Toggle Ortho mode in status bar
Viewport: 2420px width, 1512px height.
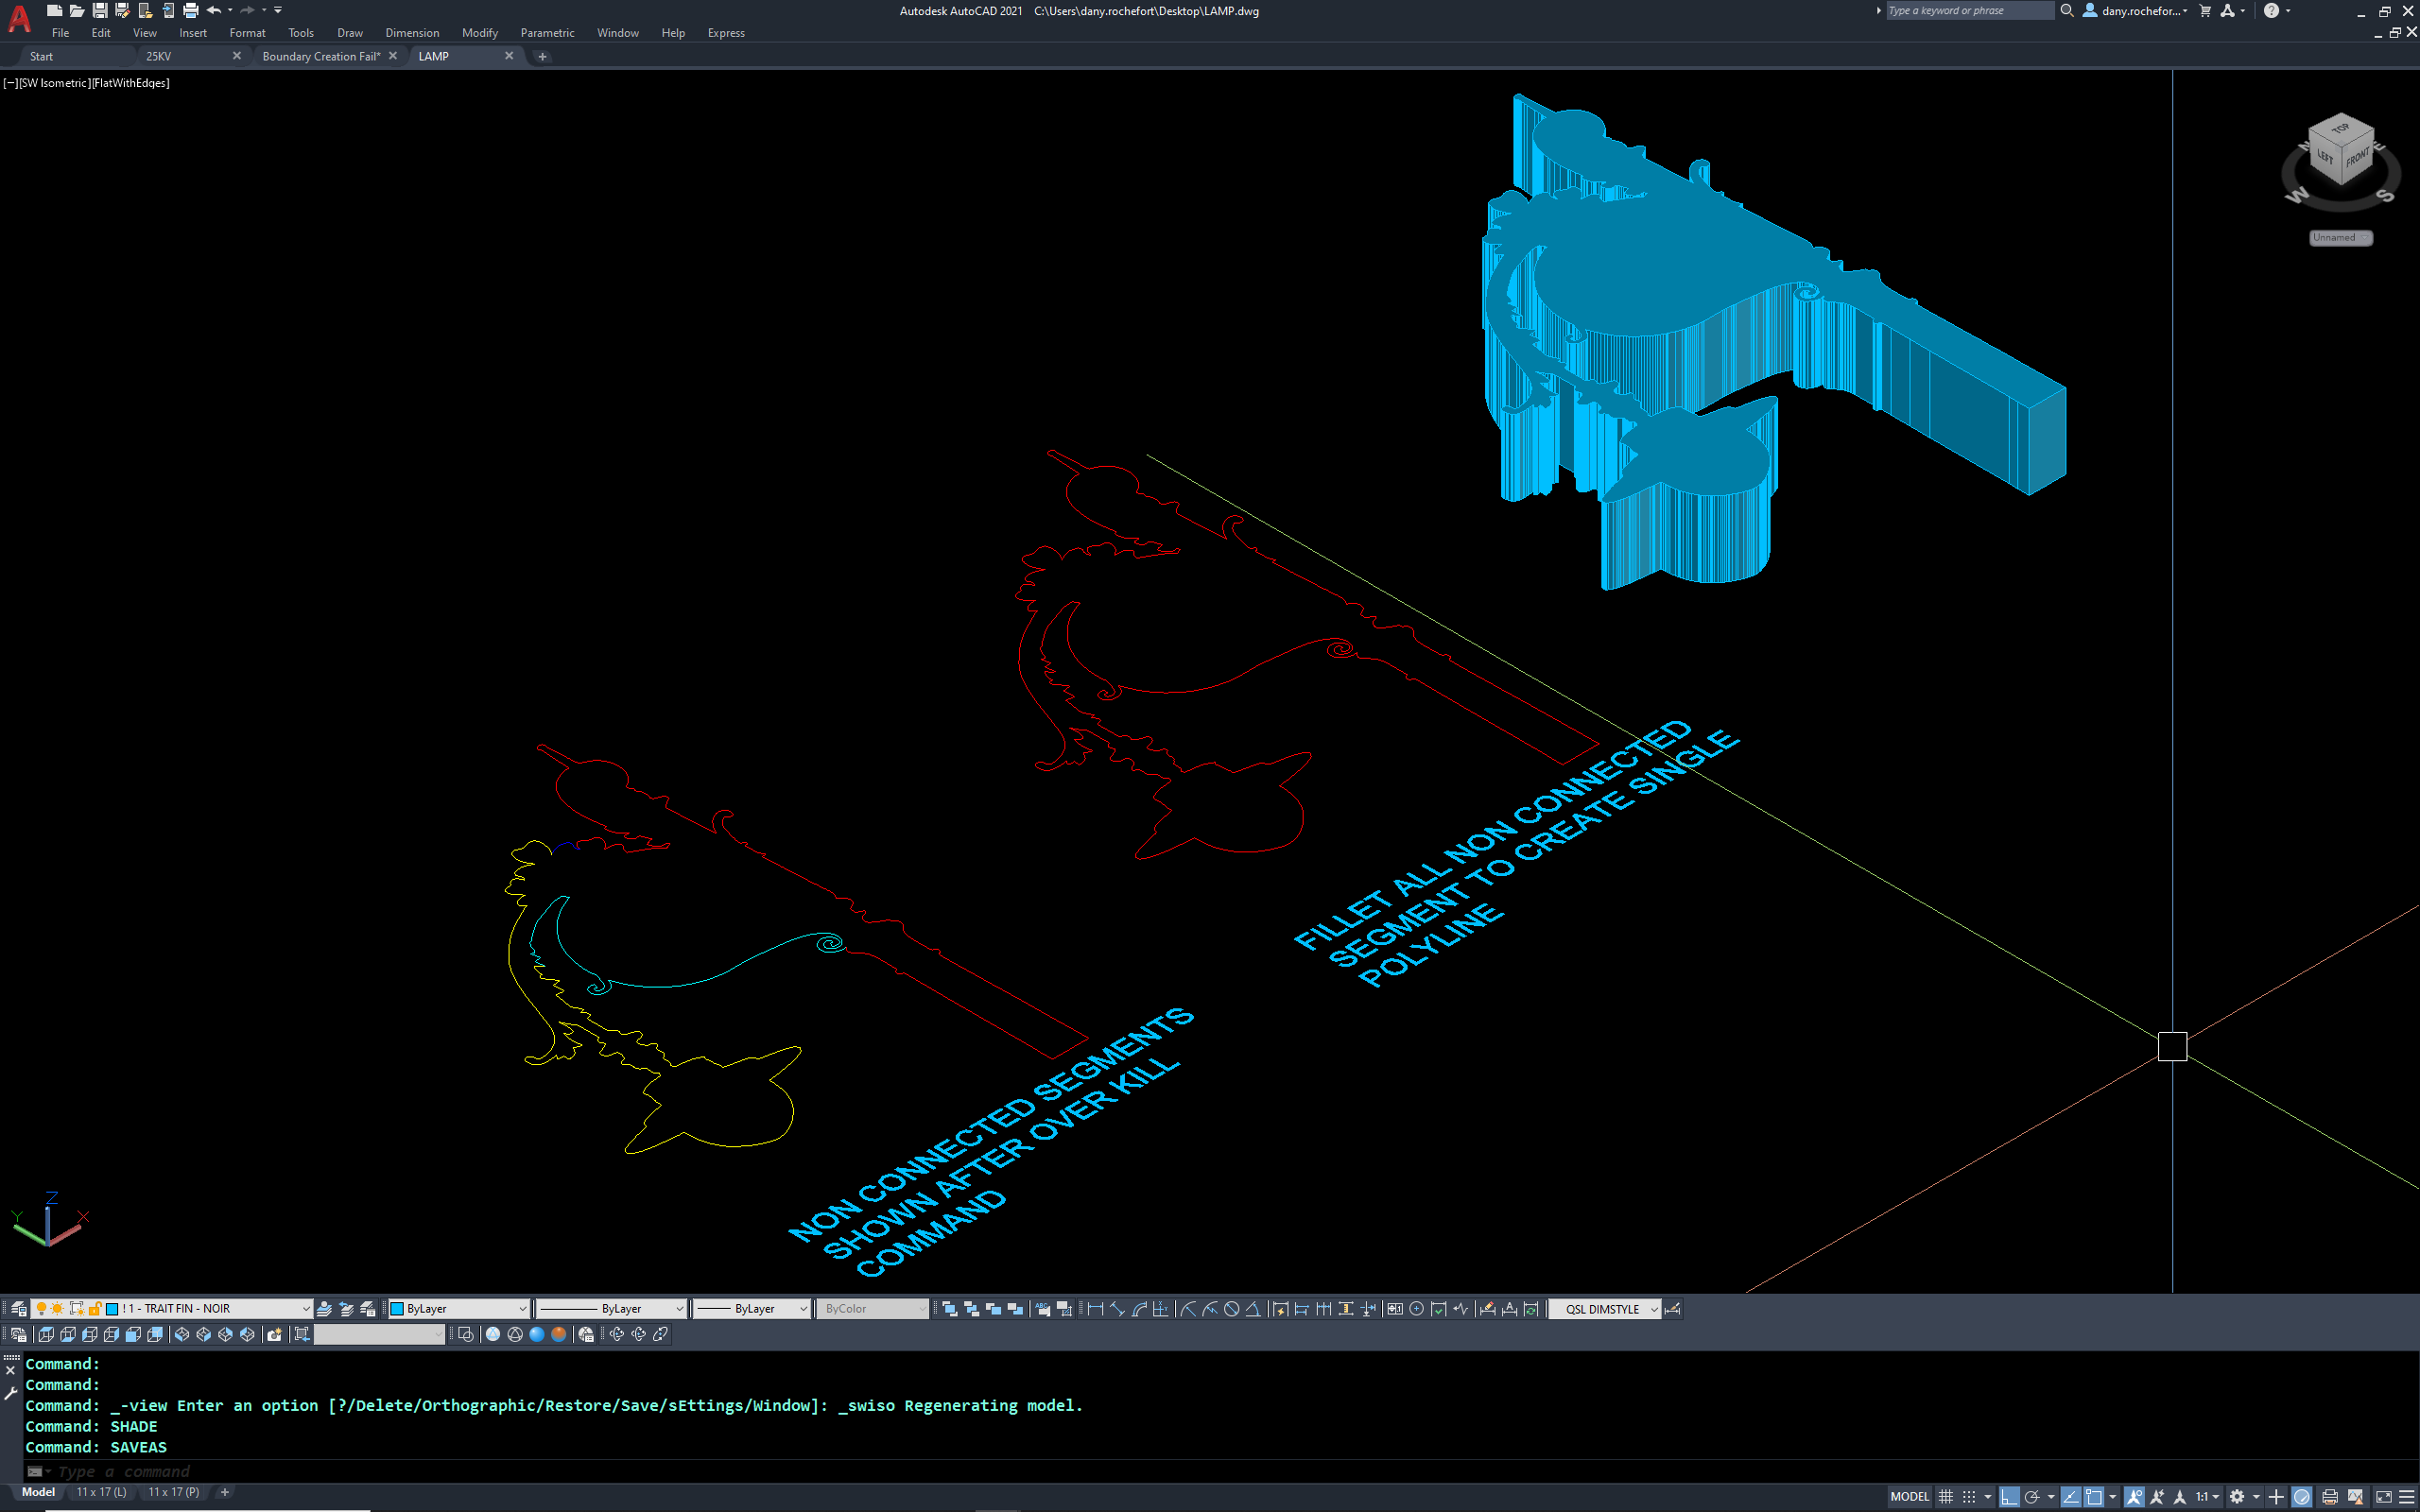pos(2011,1495)
